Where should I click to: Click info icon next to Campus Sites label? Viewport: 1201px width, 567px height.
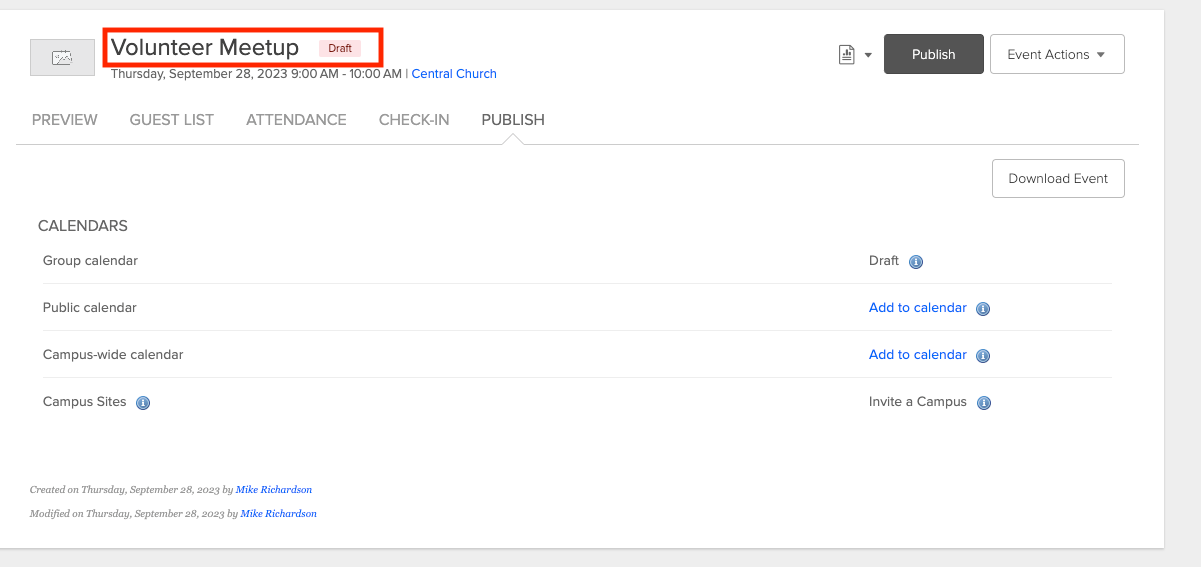coord(143,403)
